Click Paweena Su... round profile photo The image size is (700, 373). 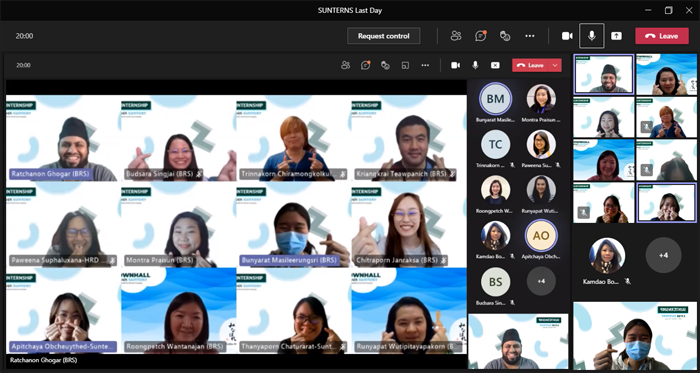click(541, 145)
